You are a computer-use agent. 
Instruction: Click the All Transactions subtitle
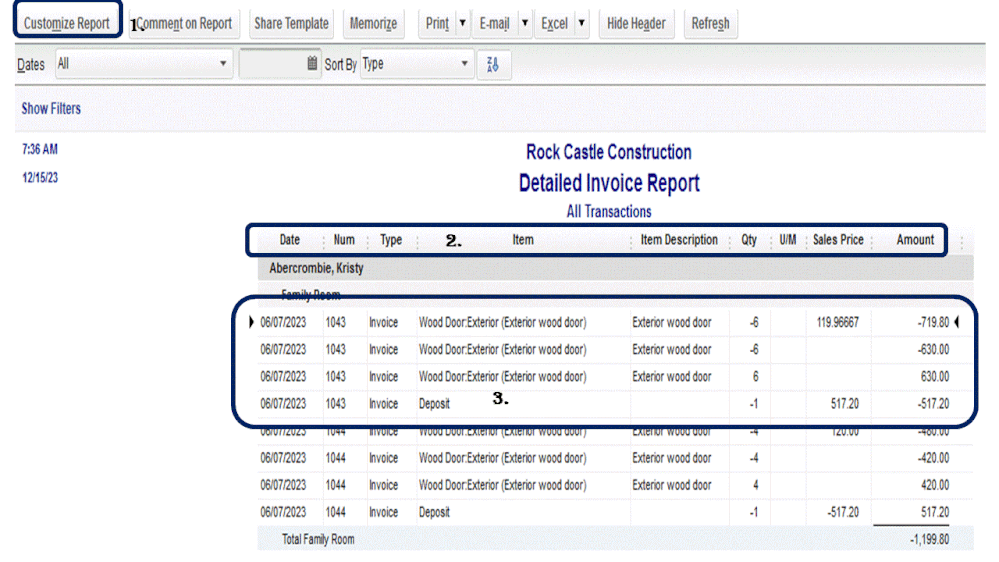pos(609,212)
